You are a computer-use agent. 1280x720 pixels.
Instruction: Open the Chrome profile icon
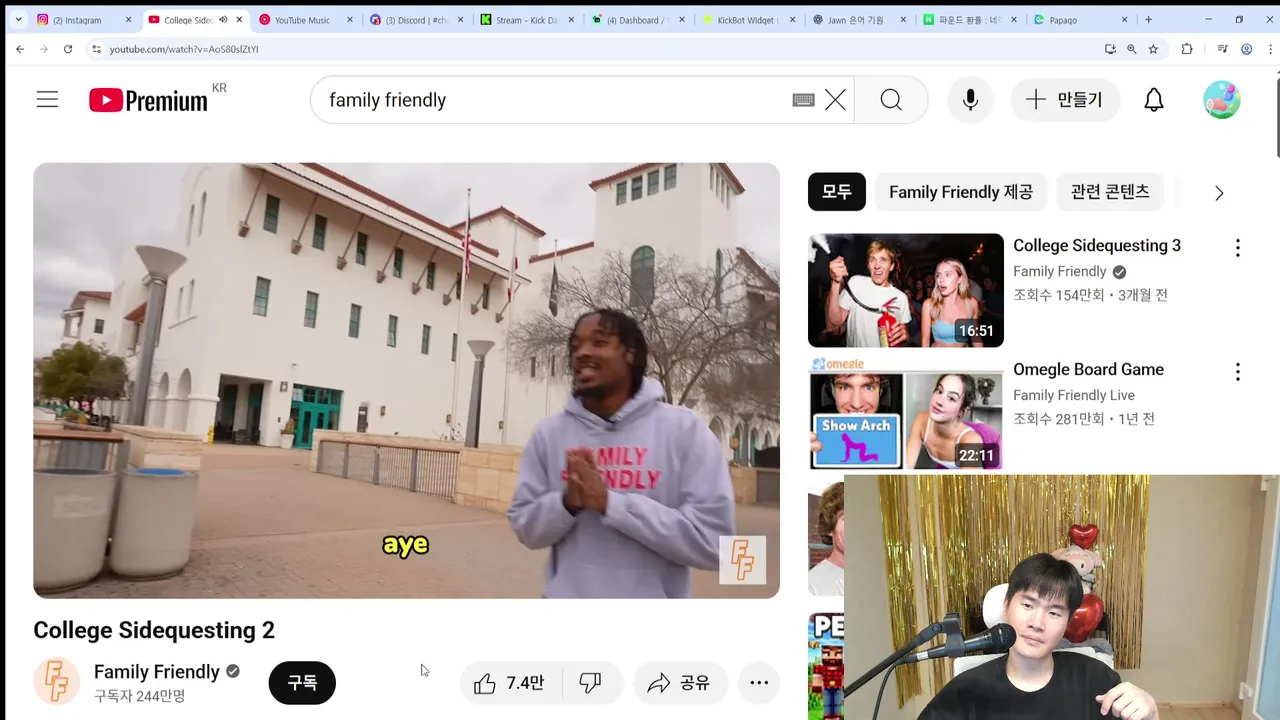pyautogui.click(x=1246, y=49)
